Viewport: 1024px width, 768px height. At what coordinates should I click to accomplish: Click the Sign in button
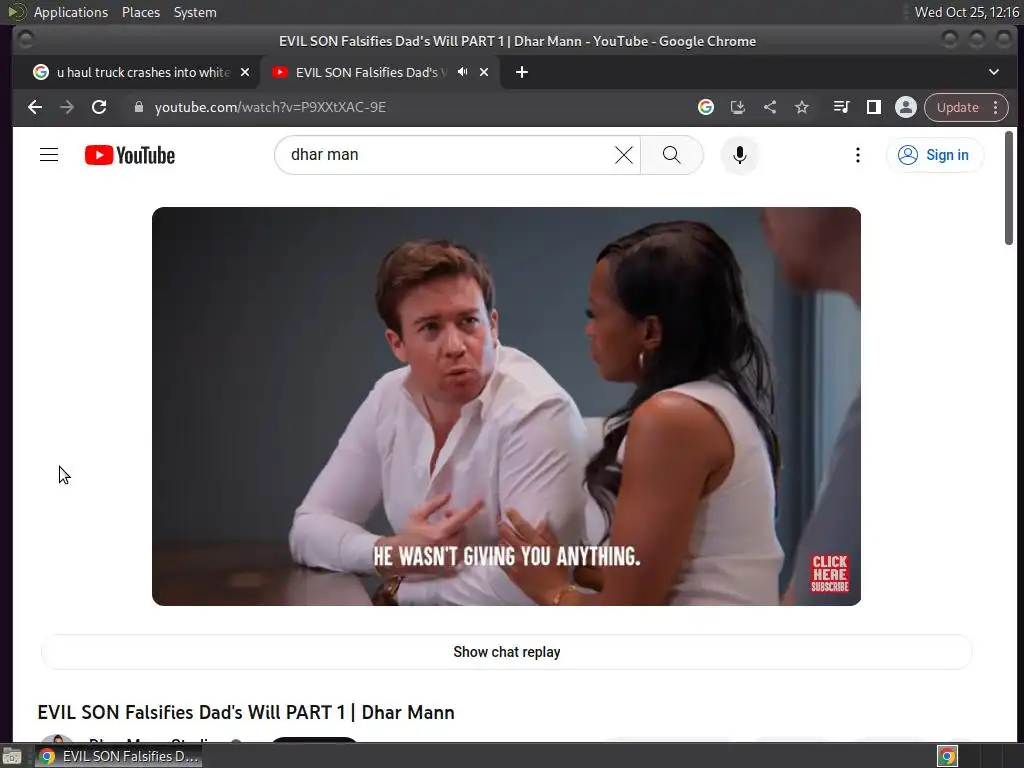coord(935,155)
